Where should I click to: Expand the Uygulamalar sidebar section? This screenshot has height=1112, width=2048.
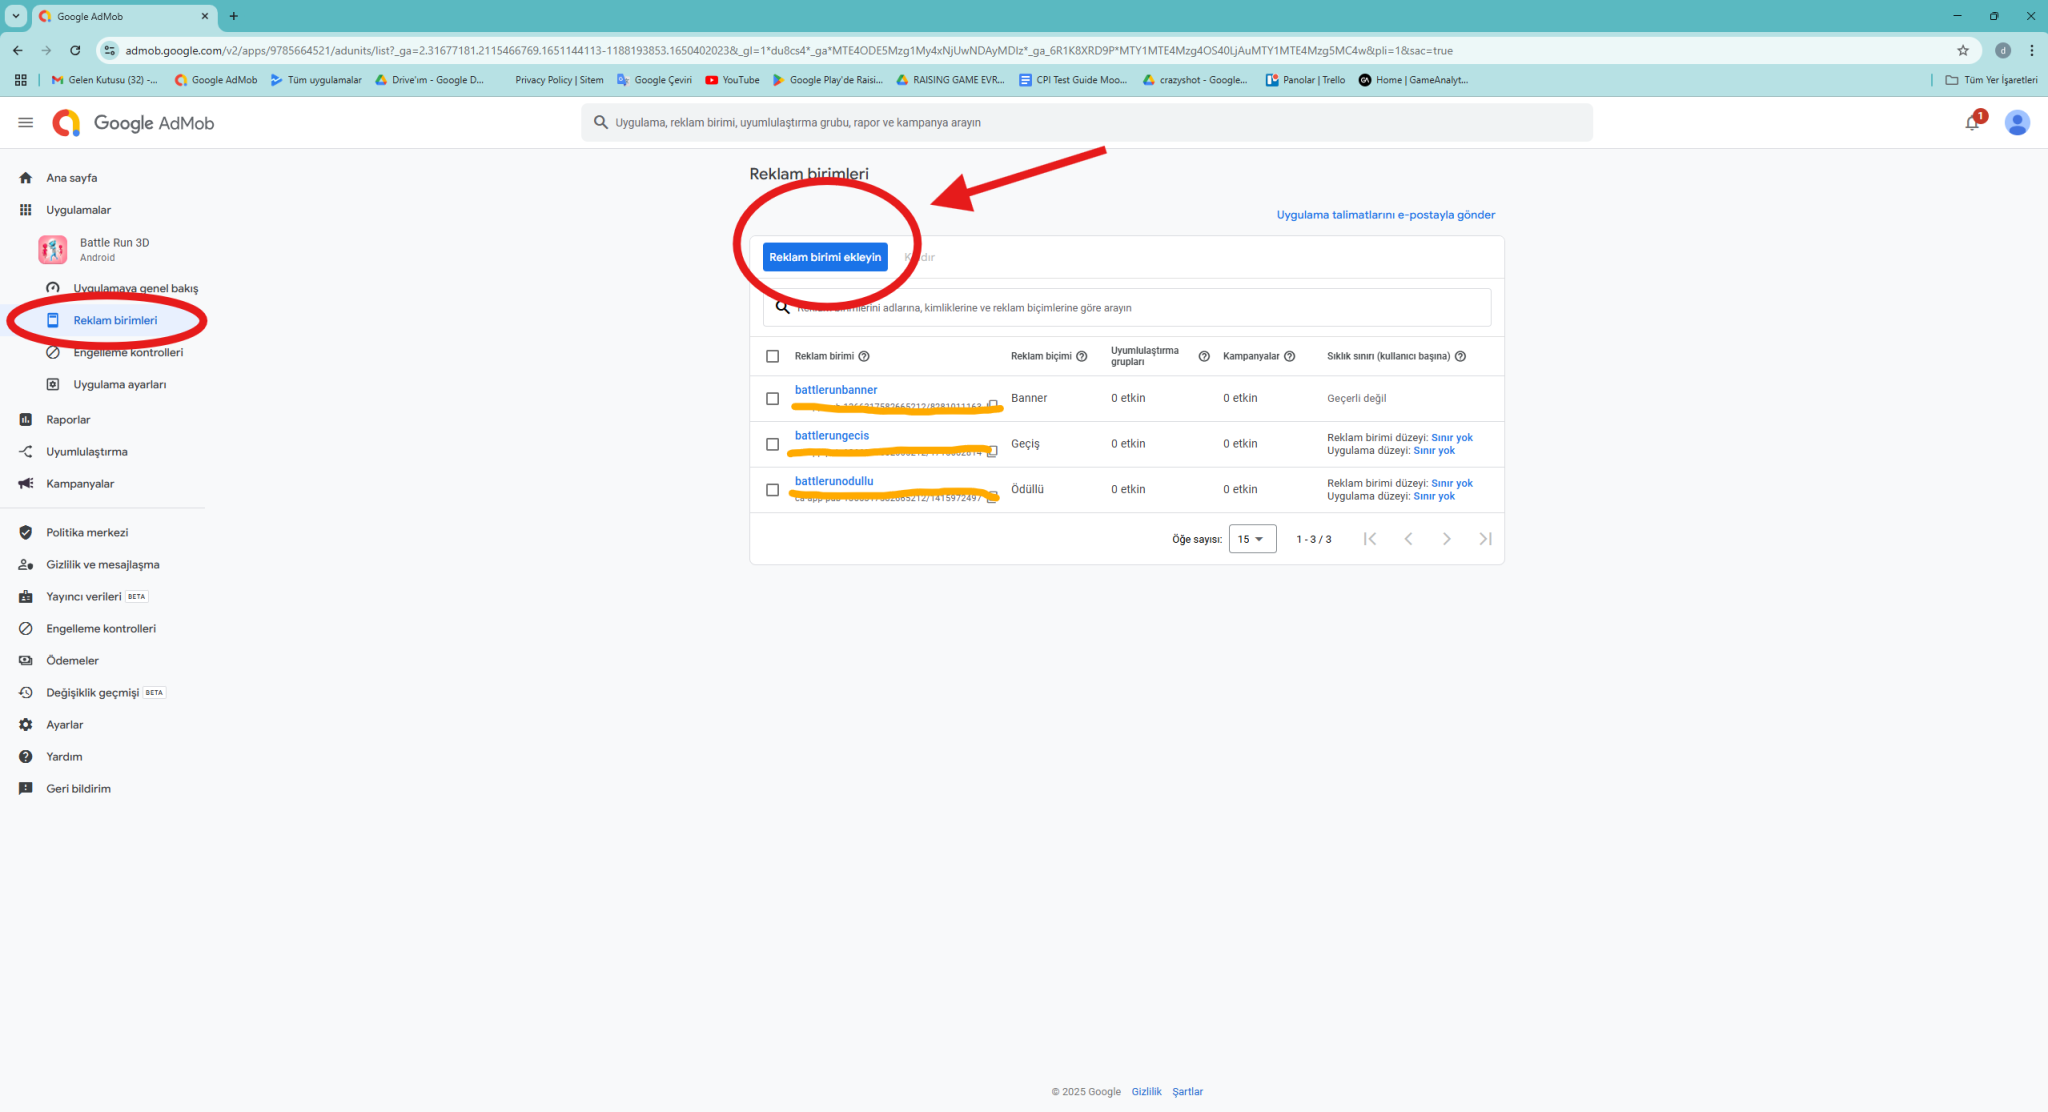(x=78, y=210)
